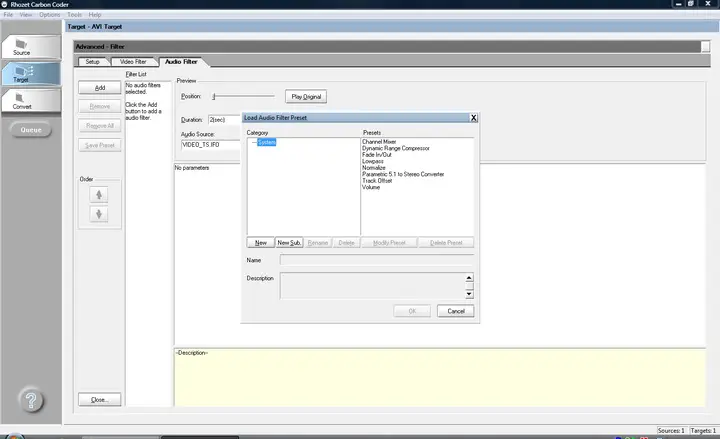720x439 pixels.
Task: Select the Channel Mixer preset
Action: point(379,142)
